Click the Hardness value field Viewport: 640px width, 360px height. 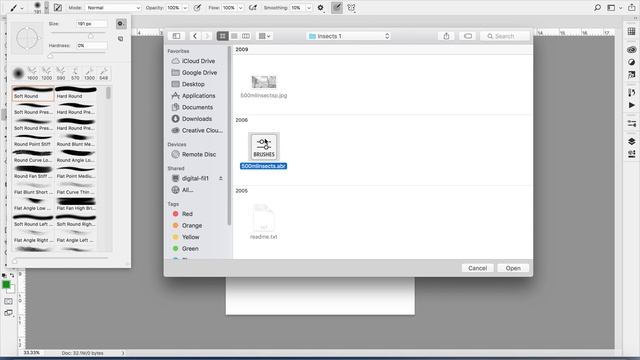91,45
